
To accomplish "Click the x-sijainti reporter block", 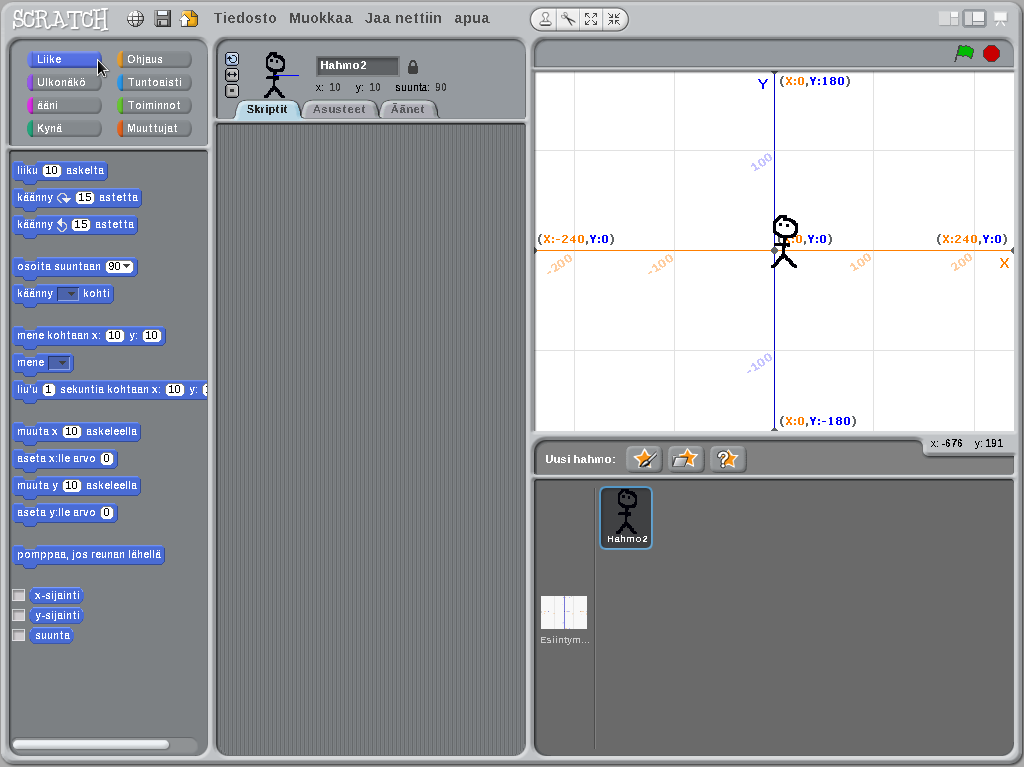I will [x=57, y=595].
